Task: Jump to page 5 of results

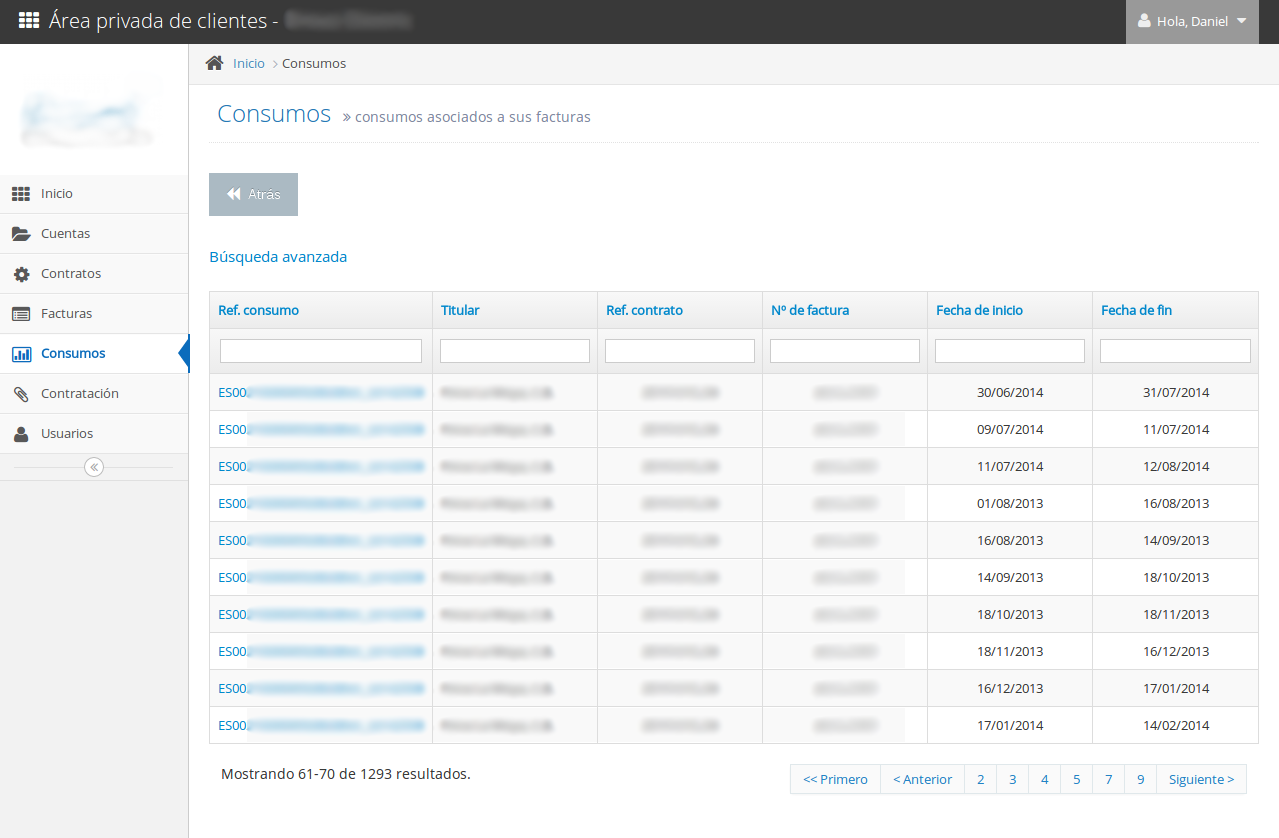Action: 1076,779
